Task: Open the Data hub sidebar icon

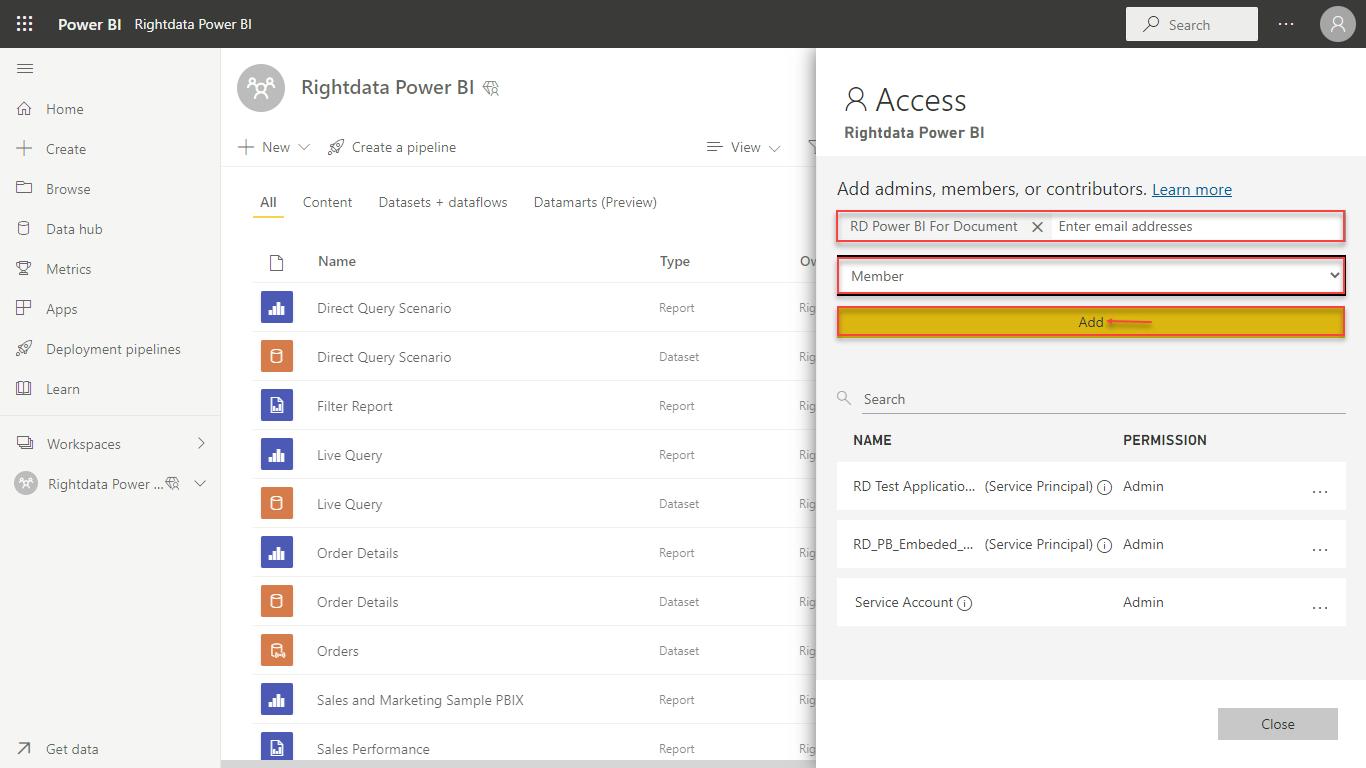Action: (25, 228)
